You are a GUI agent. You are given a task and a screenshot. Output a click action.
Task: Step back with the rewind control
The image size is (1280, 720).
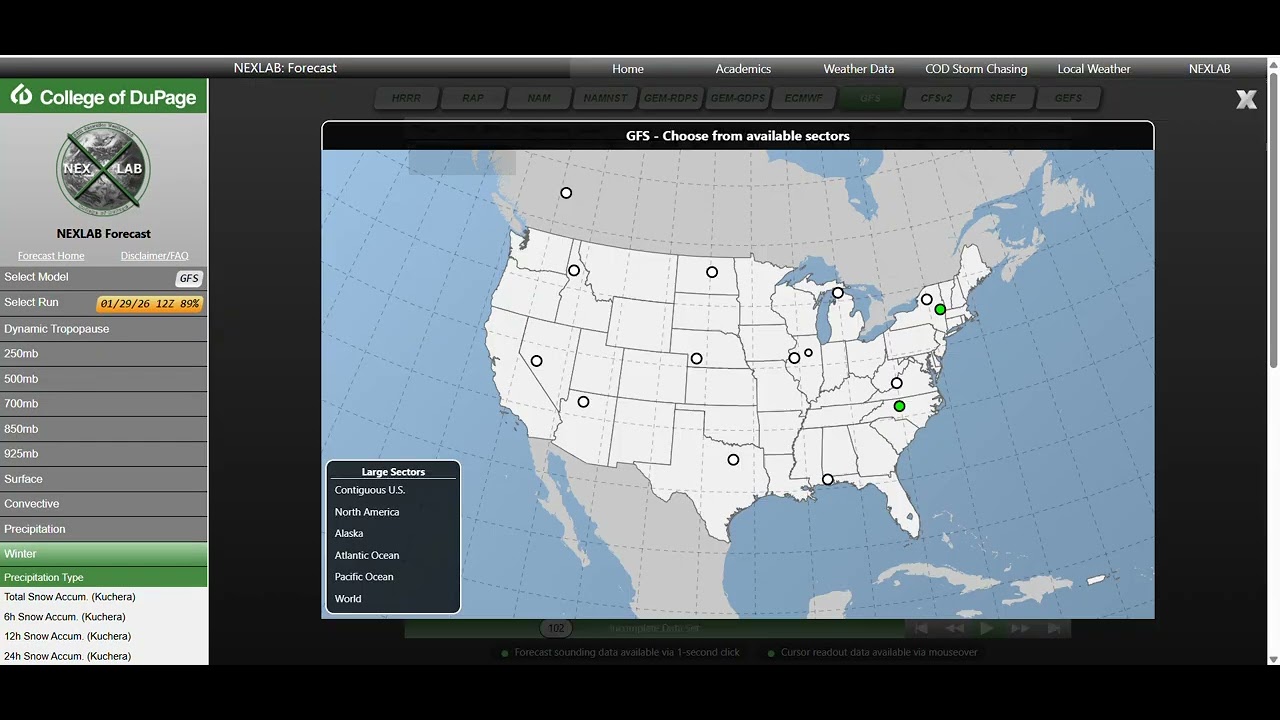pyautogui.click(x=955, y=628)
